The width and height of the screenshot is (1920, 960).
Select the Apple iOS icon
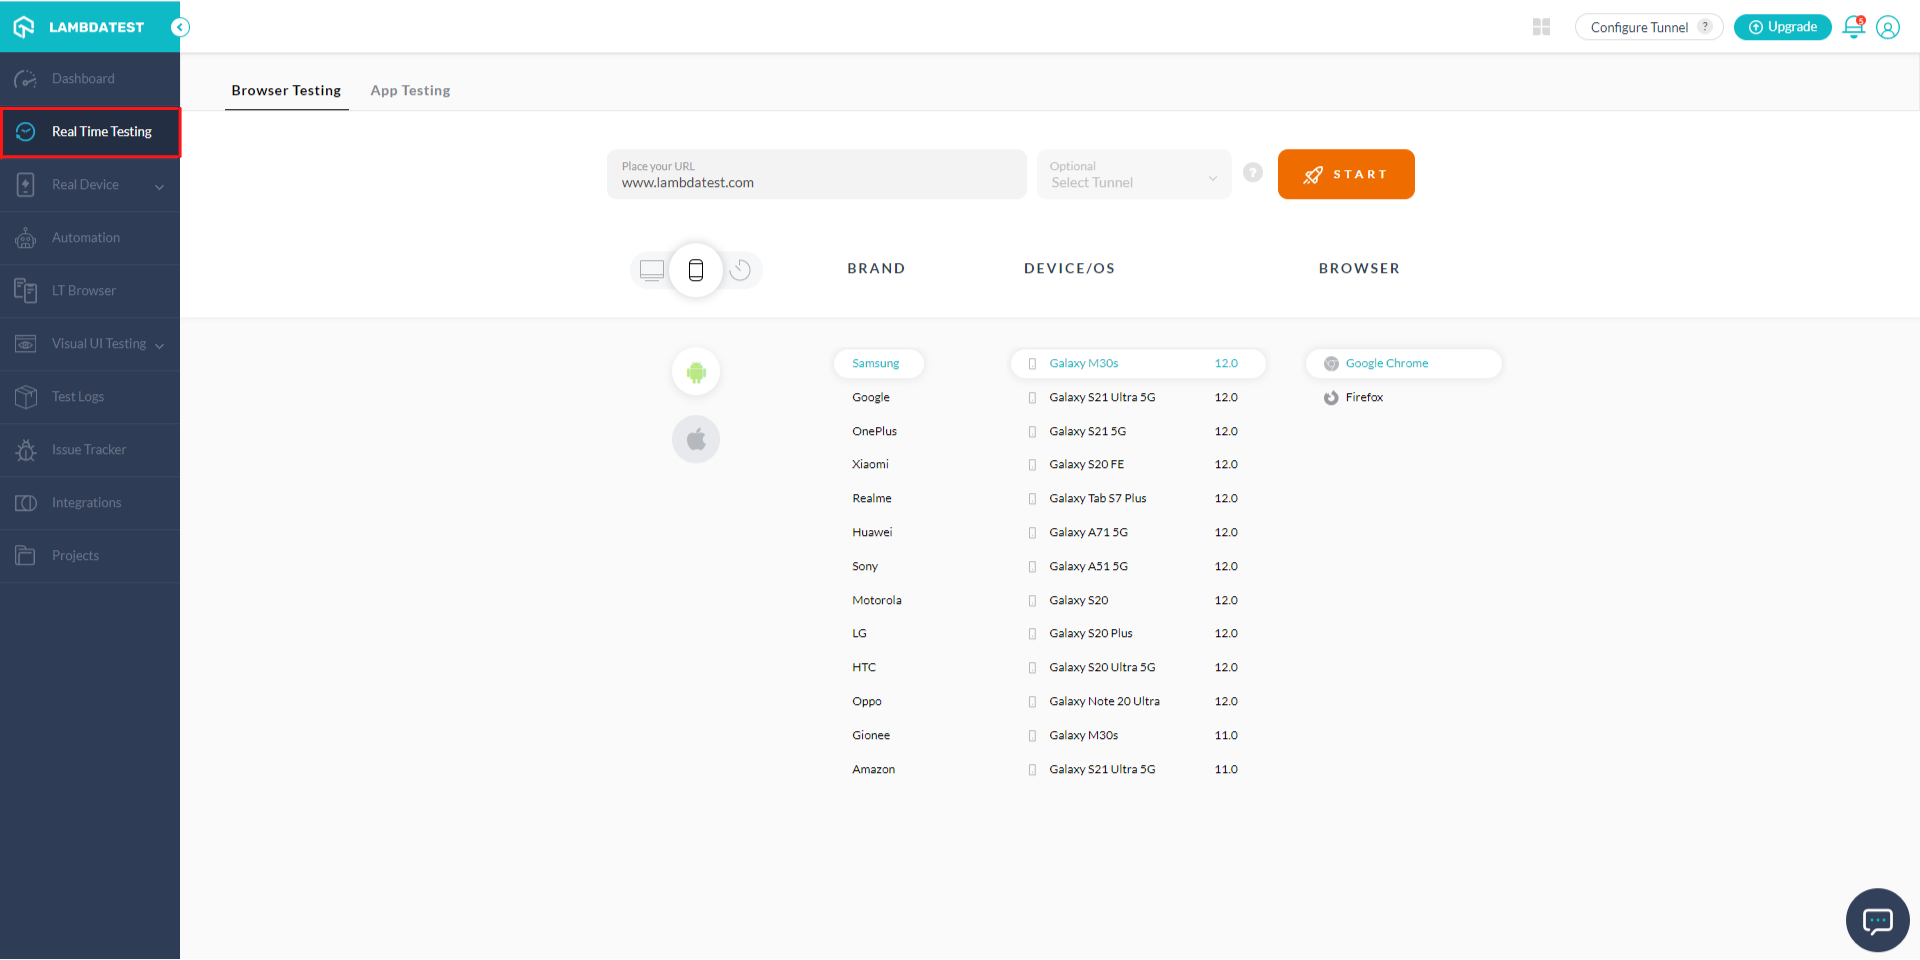click(x=696, y=439)
